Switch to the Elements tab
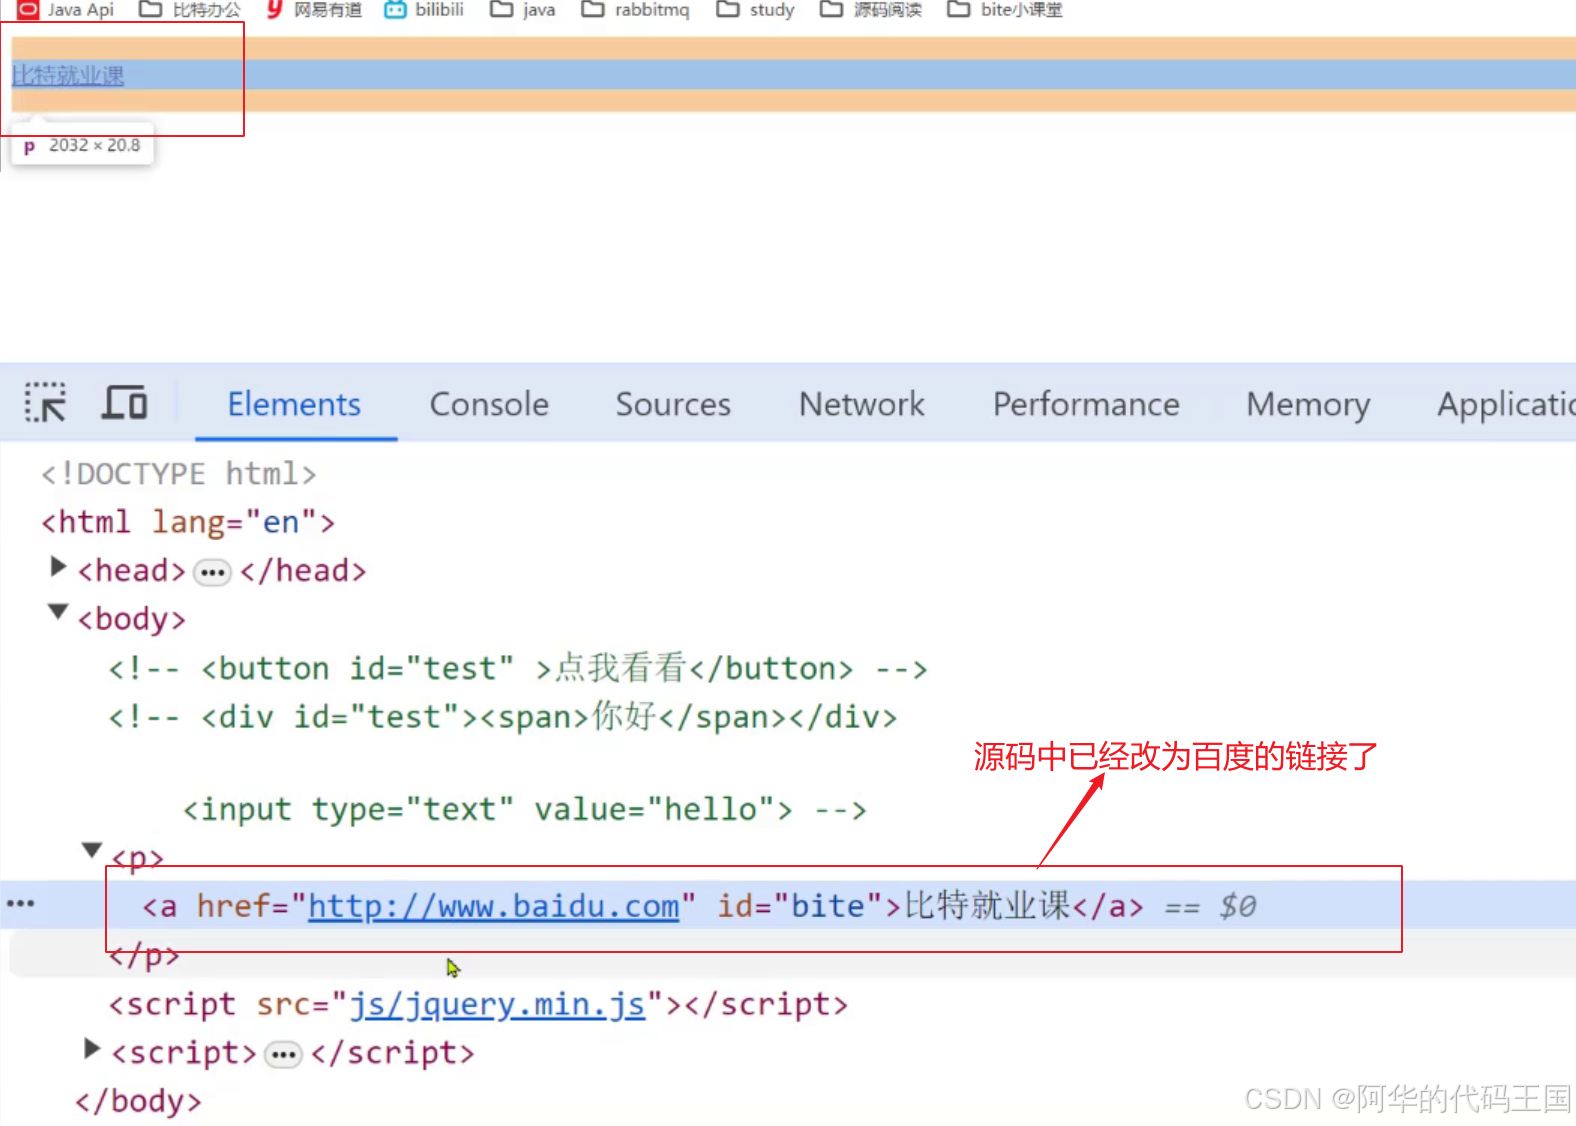The width and height of the screenshot is (1576, 1126). click(x=294, y=404)
